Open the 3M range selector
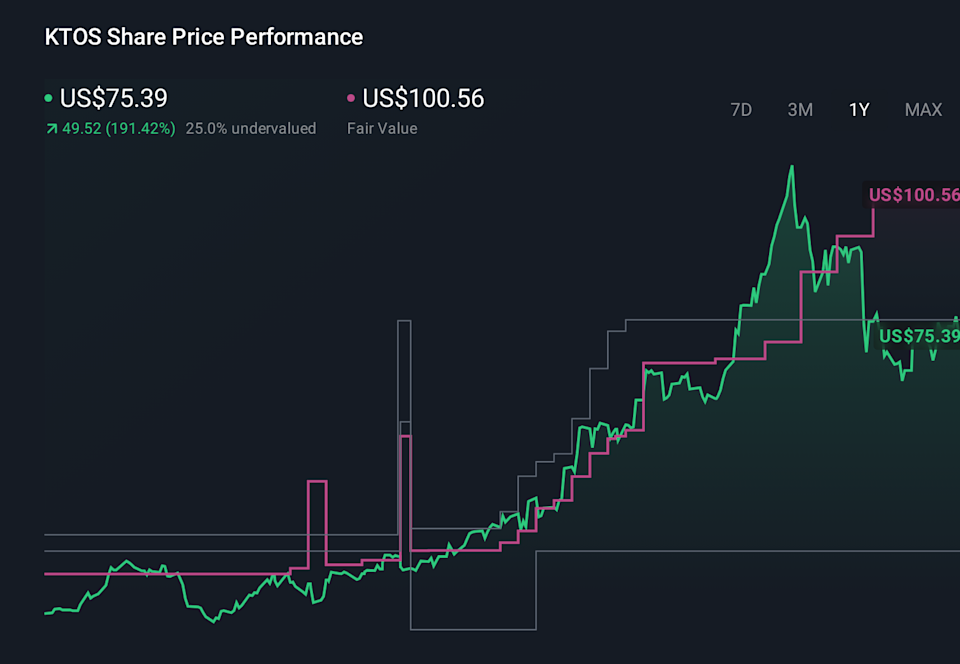 tap(800, 110)
